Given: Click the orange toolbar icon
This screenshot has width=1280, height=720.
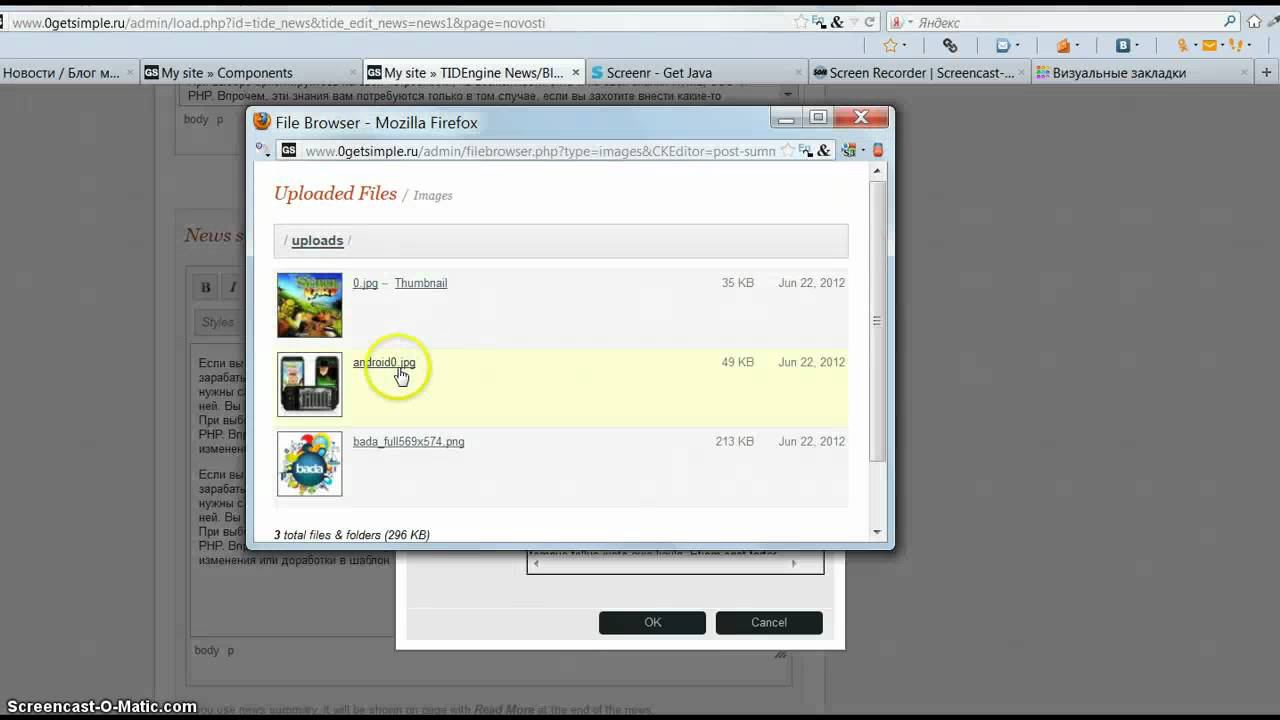Looking at the screenshot, I should pos(1063,46).
